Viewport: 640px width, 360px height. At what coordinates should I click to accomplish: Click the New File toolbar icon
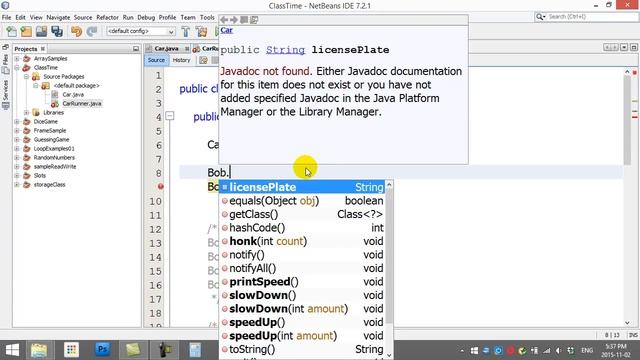click(x=11, y=31)
